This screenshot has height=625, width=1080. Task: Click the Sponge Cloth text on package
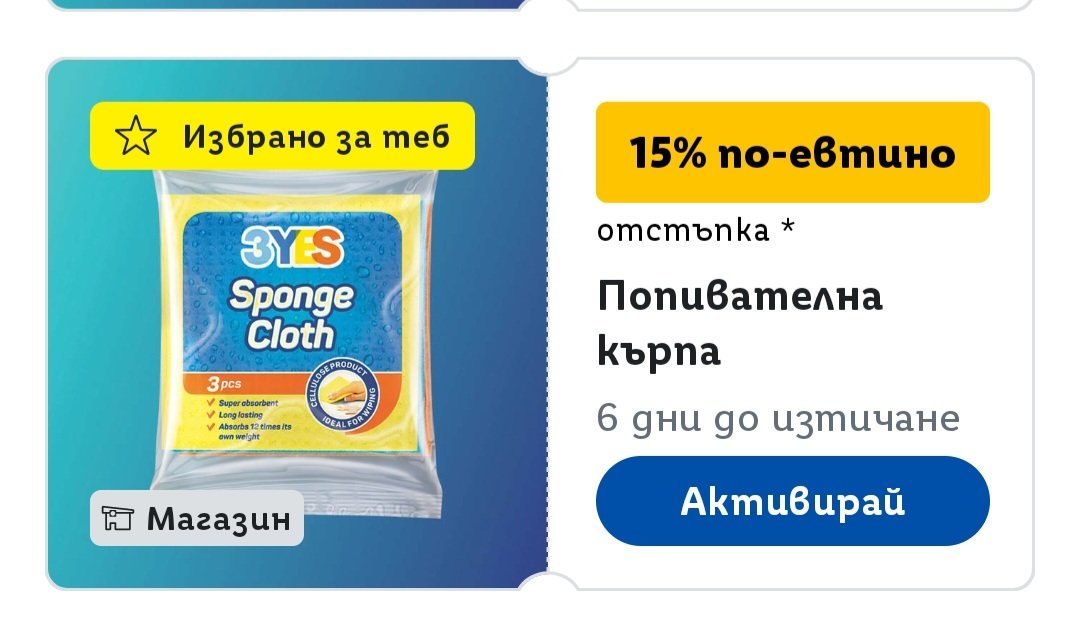[x=291, y=315]
